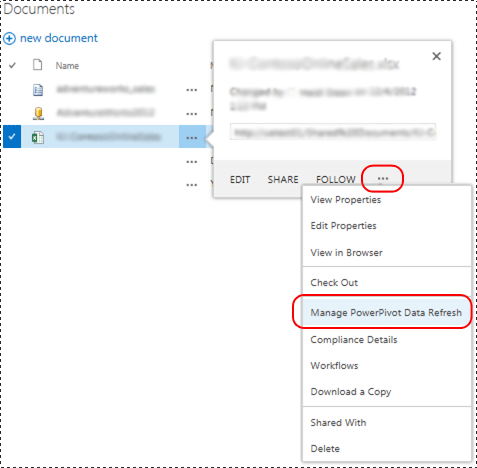Open the blurred workbook title in callout

[x=314, y=64]
